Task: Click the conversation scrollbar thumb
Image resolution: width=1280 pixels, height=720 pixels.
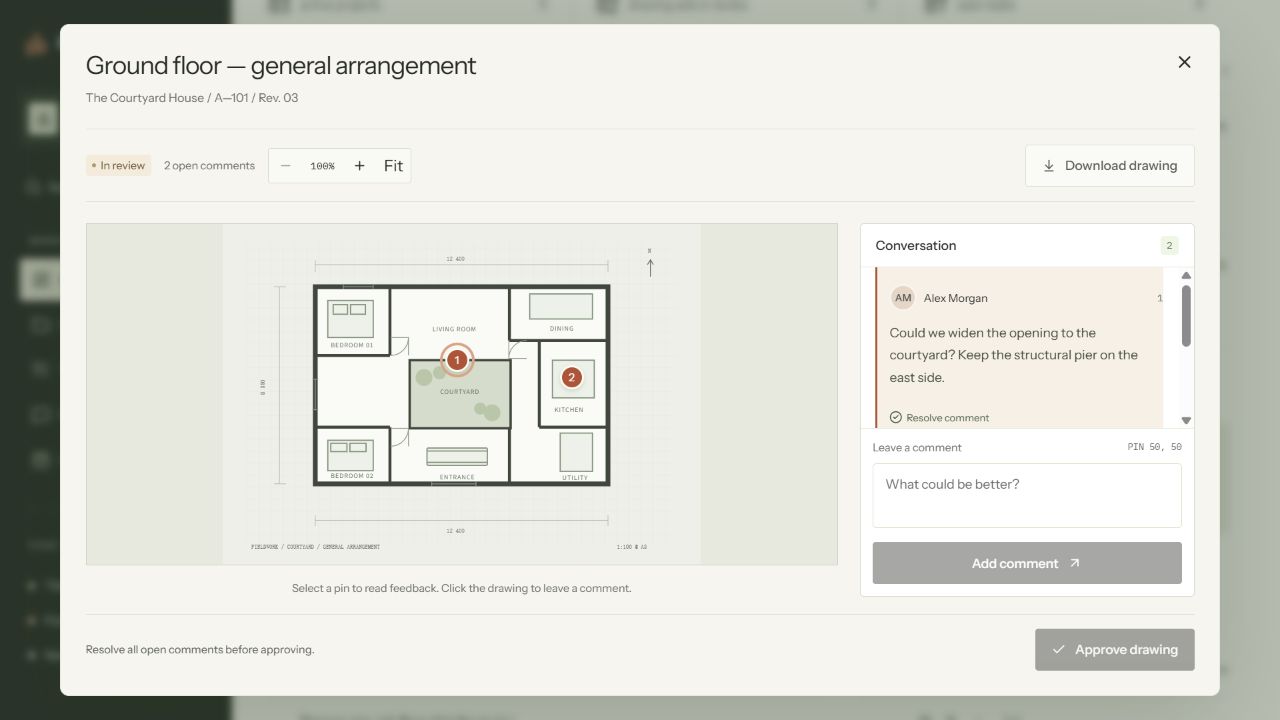Action: click(x=1186, y=316)
